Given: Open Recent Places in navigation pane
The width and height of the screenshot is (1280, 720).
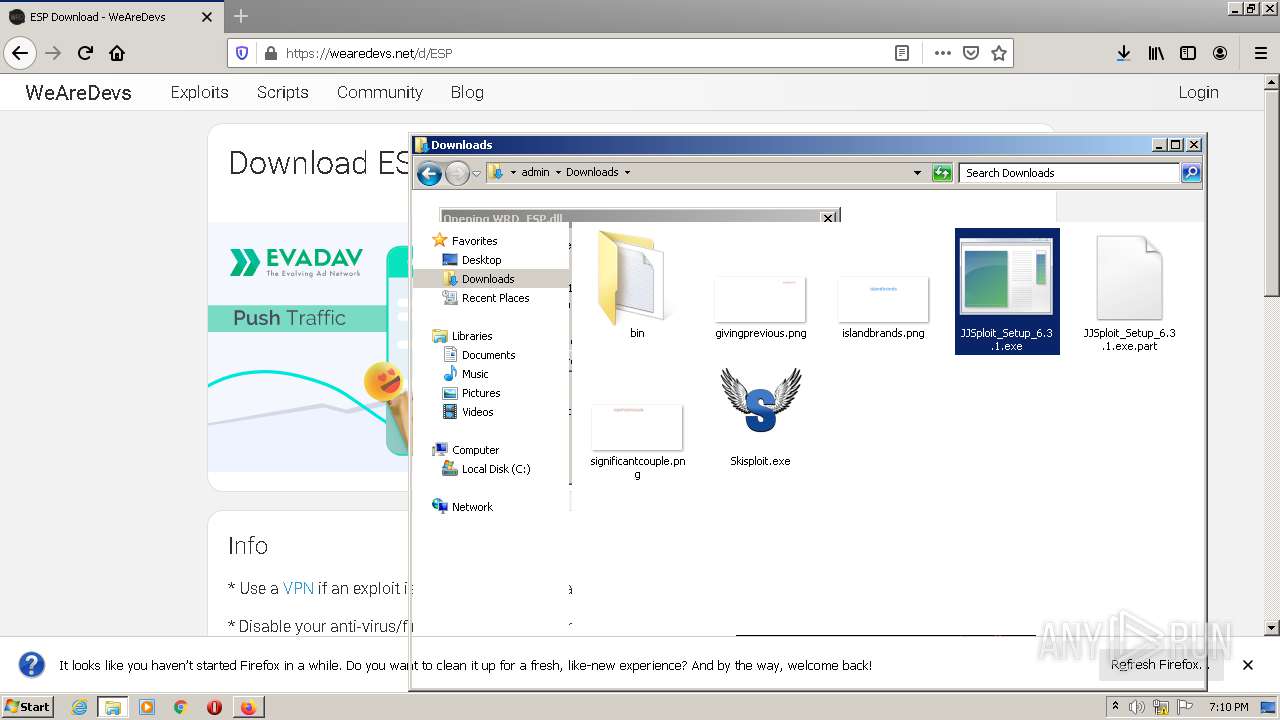Looking at the screenshot, I should click(495, 298).
